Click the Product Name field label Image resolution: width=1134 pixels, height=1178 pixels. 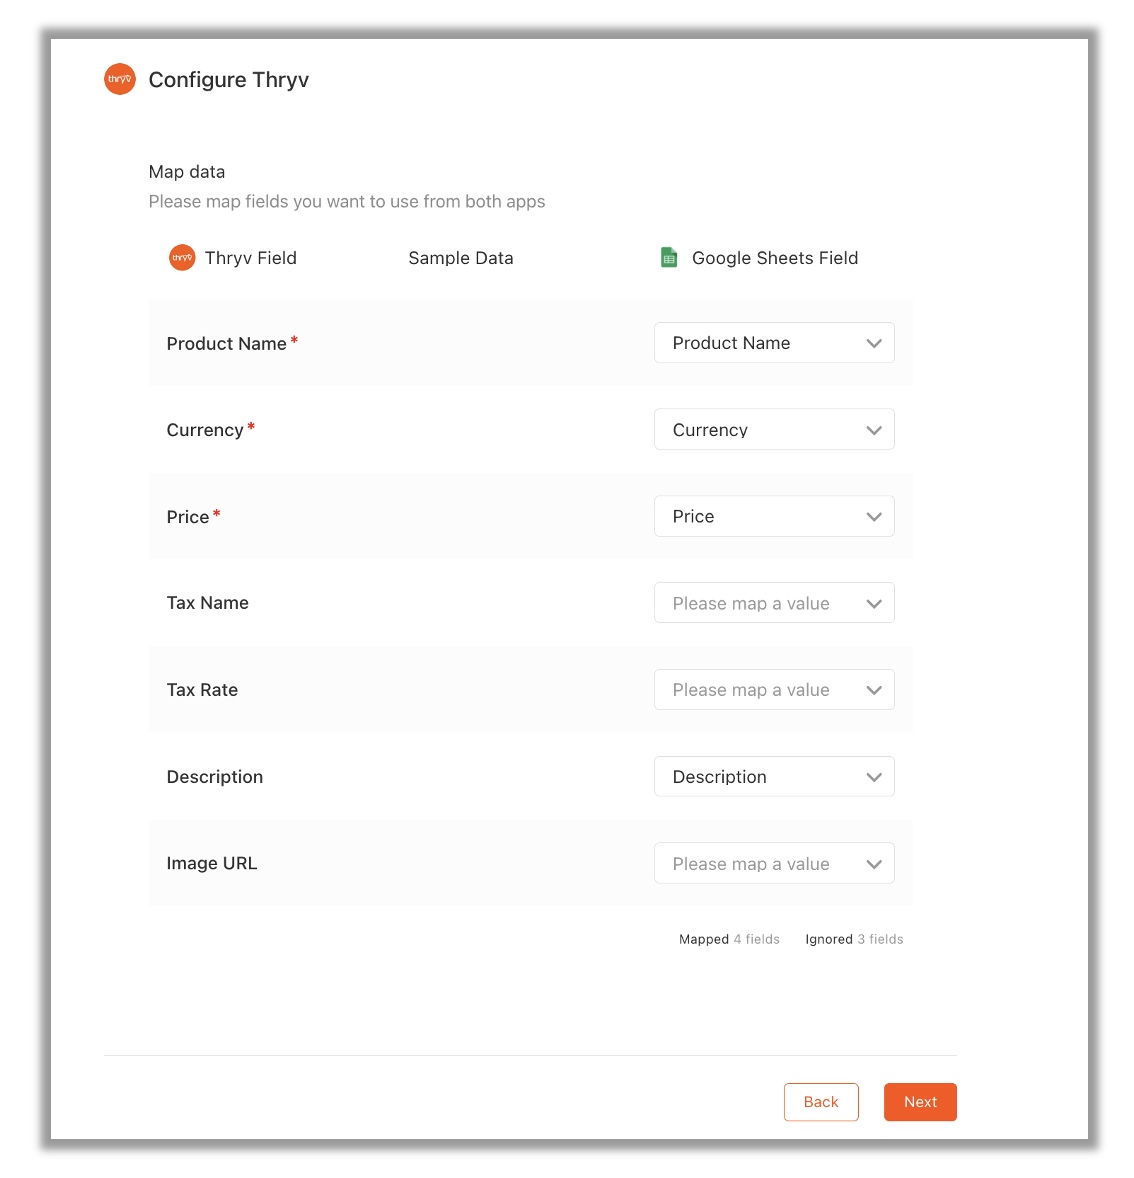click(x=226, y=344)
